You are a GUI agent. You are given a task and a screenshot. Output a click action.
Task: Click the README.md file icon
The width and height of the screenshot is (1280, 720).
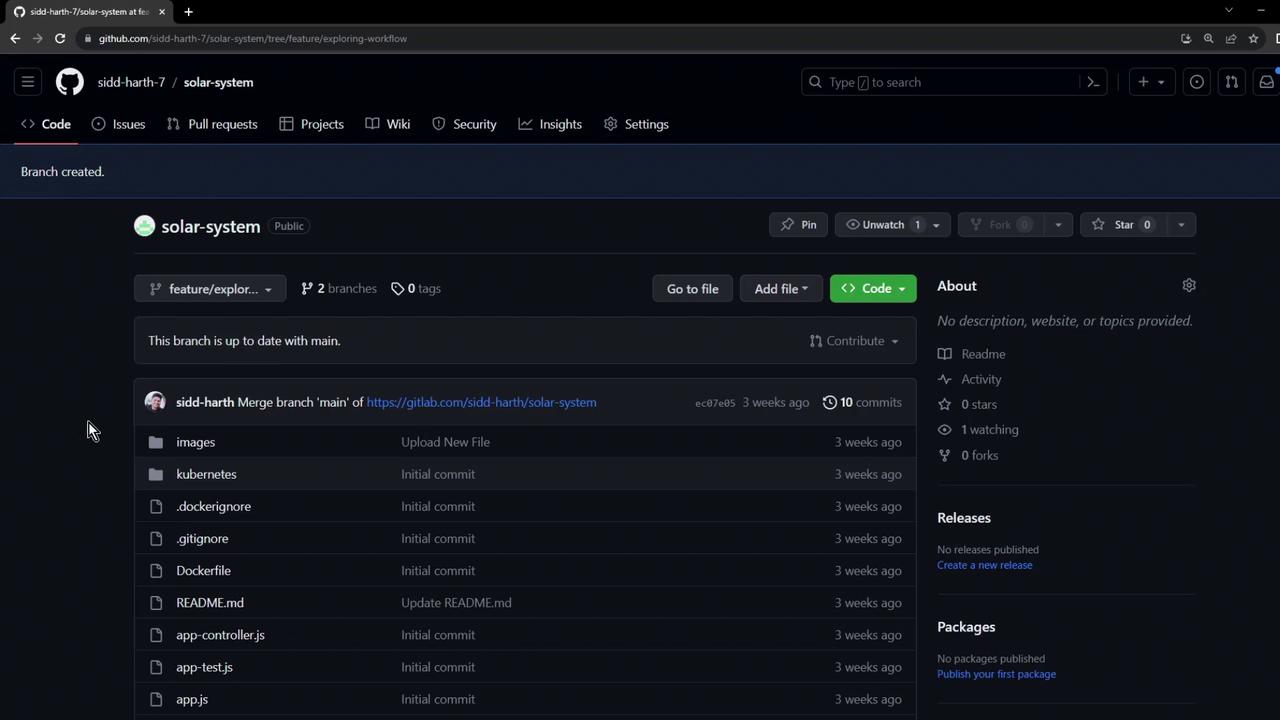[x=156, y=603]
